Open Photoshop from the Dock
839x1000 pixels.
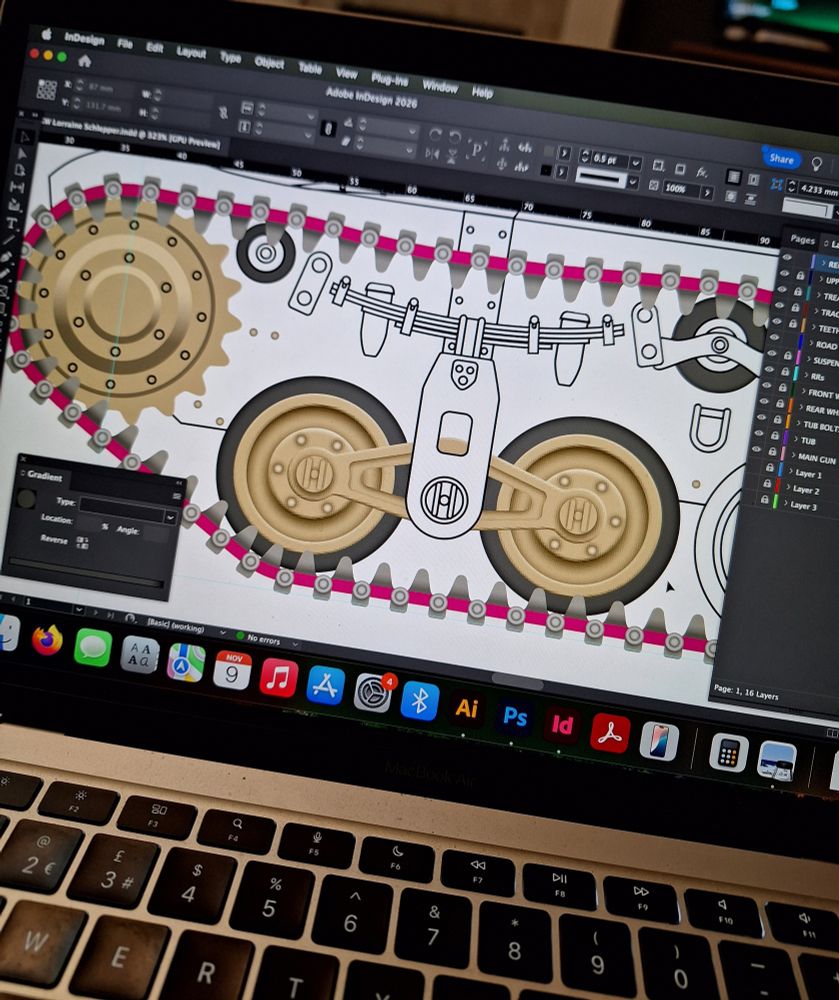514,717
